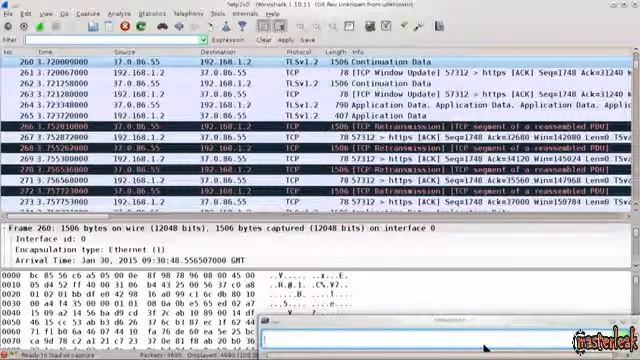Find a packet with binoculars icon
The image size is (640, 360).
coord(162,27)
